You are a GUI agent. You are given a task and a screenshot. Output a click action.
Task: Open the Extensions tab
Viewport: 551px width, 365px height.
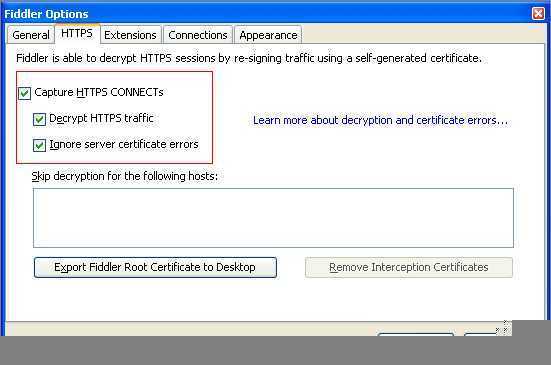coord(130,35)
